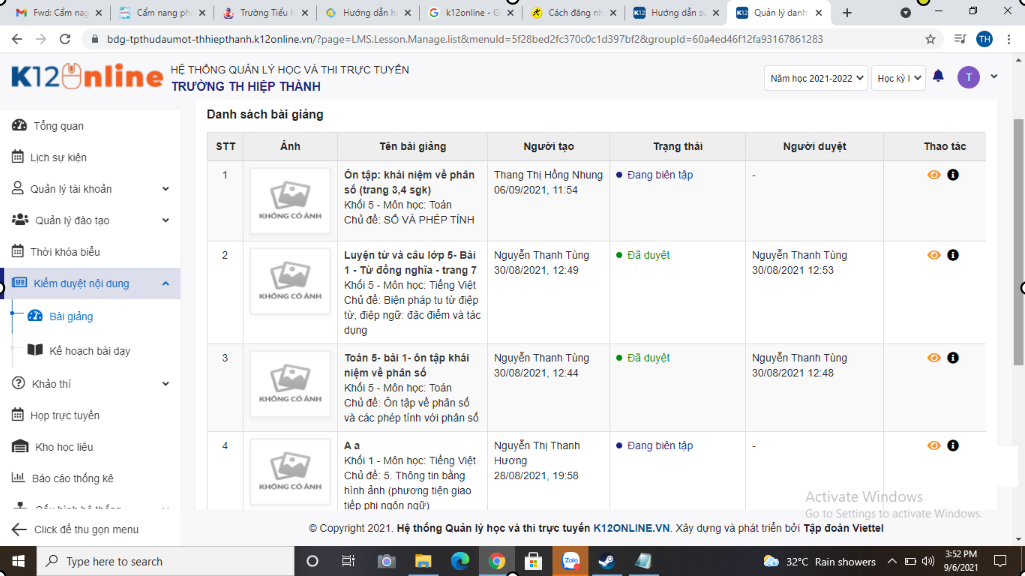Go back in browser history

[x=17, y=39]
